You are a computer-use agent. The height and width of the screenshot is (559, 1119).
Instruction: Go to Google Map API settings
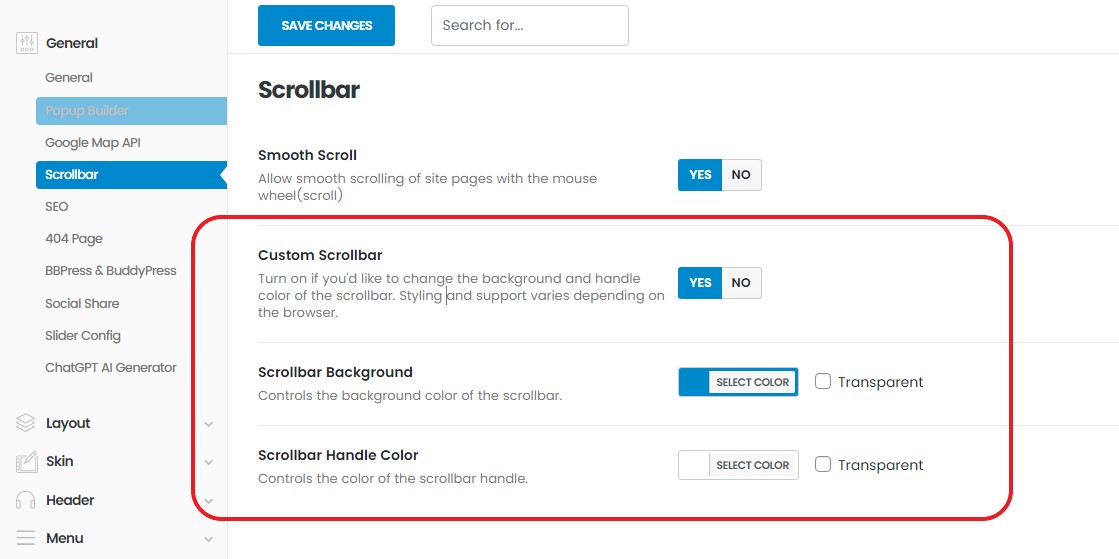tap(93, 143)
